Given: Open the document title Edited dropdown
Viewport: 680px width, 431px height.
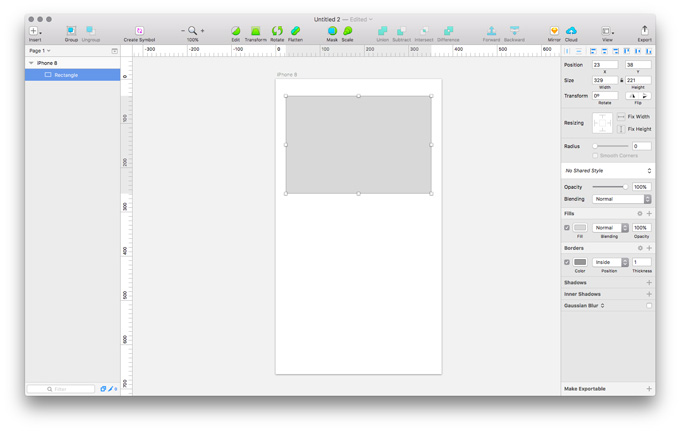Looking at the screenshot, I should tap(361, 20).
